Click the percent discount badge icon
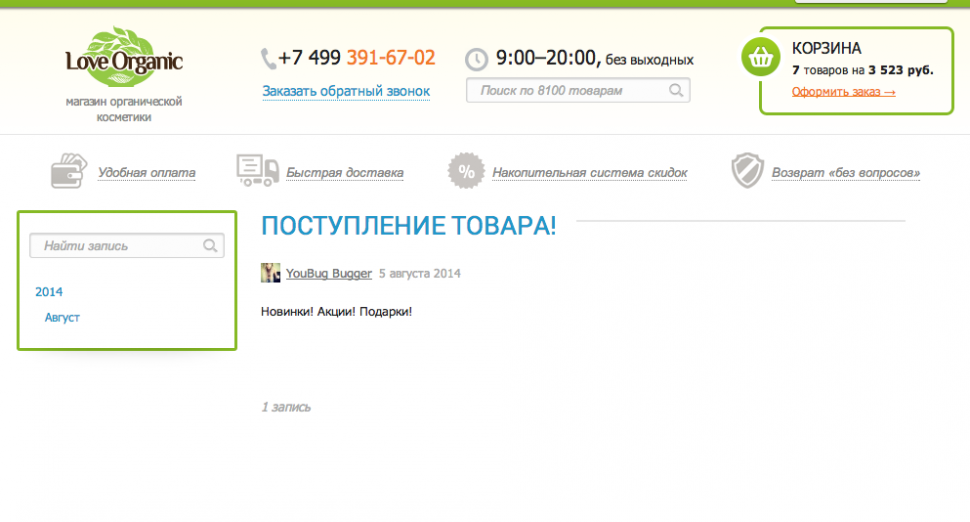 tap(466, 171)
